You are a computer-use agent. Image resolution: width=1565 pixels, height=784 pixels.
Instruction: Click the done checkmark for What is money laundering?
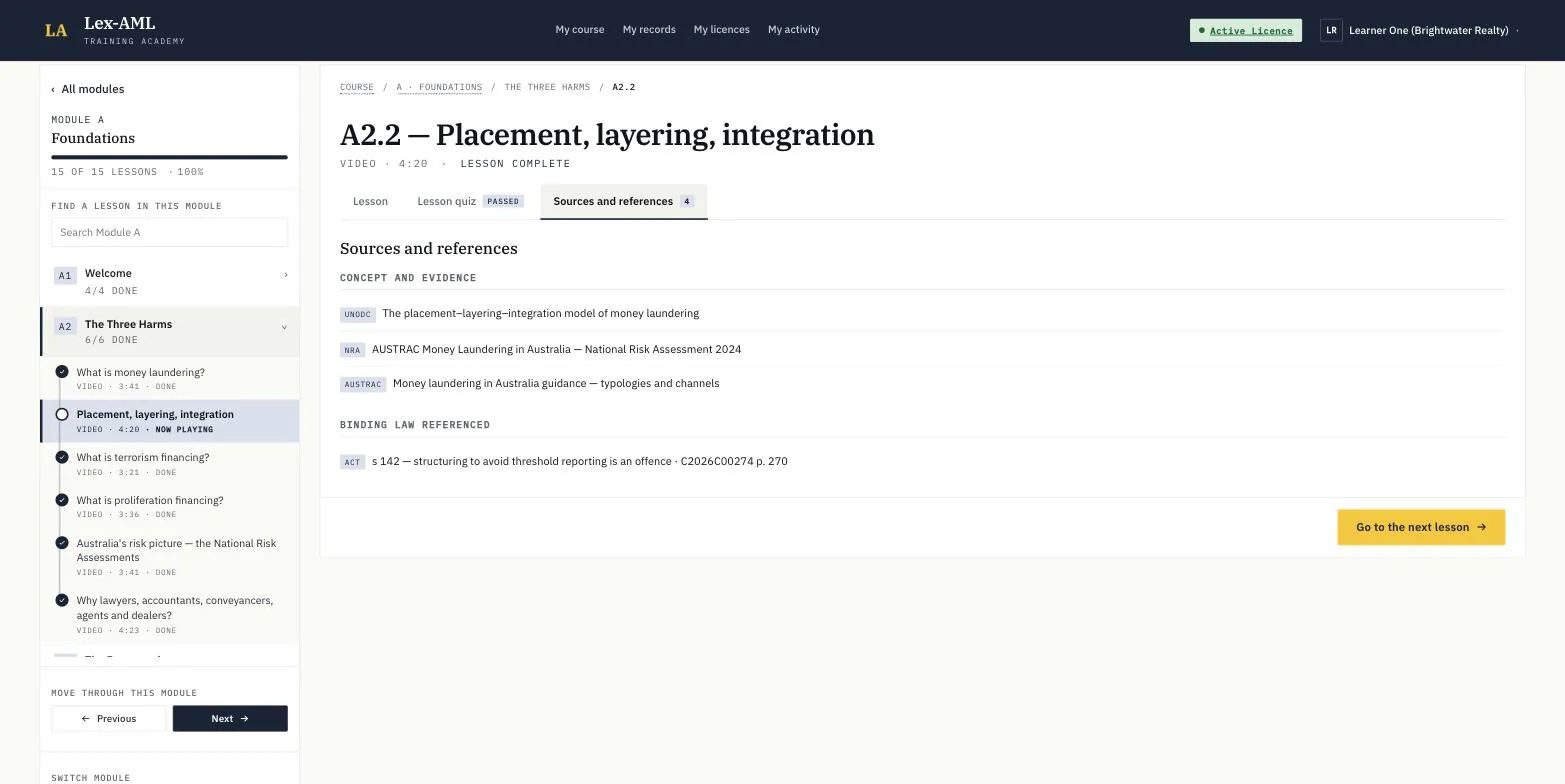(x=62, y=372)
